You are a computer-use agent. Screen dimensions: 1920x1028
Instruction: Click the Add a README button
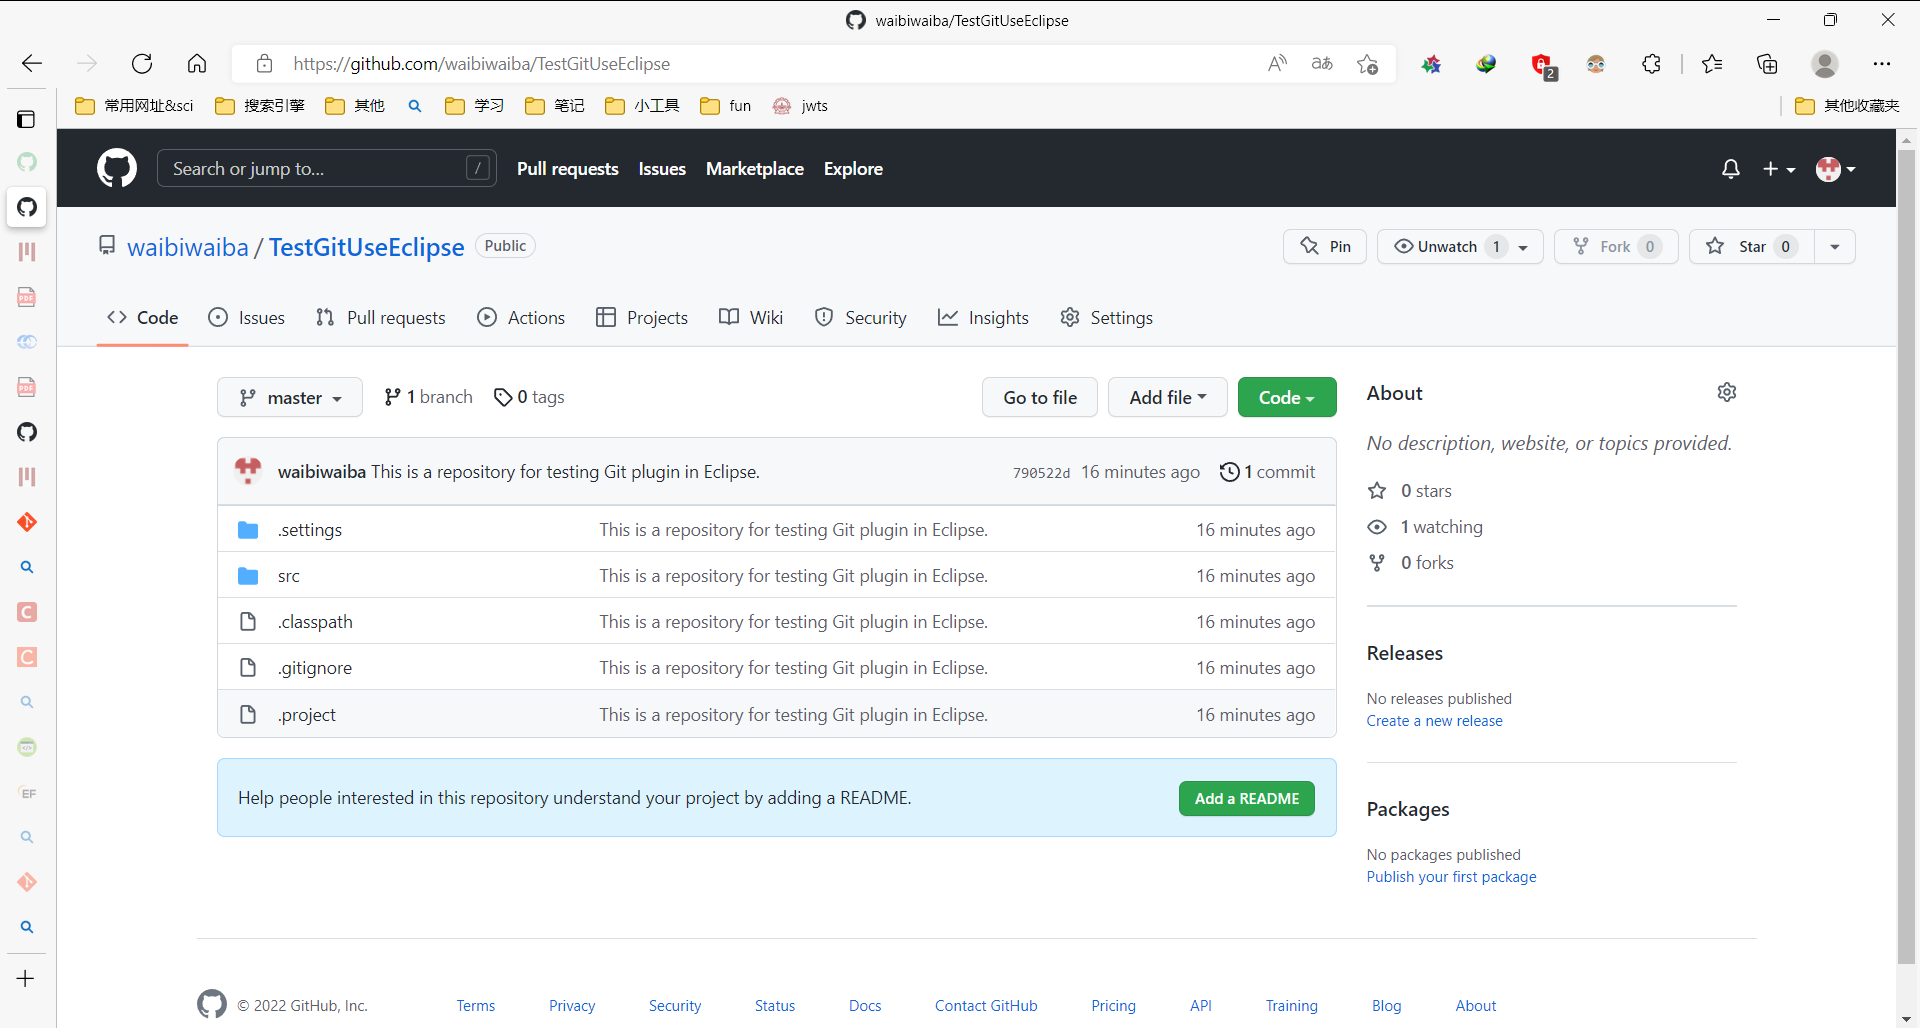coord(1247,799)
